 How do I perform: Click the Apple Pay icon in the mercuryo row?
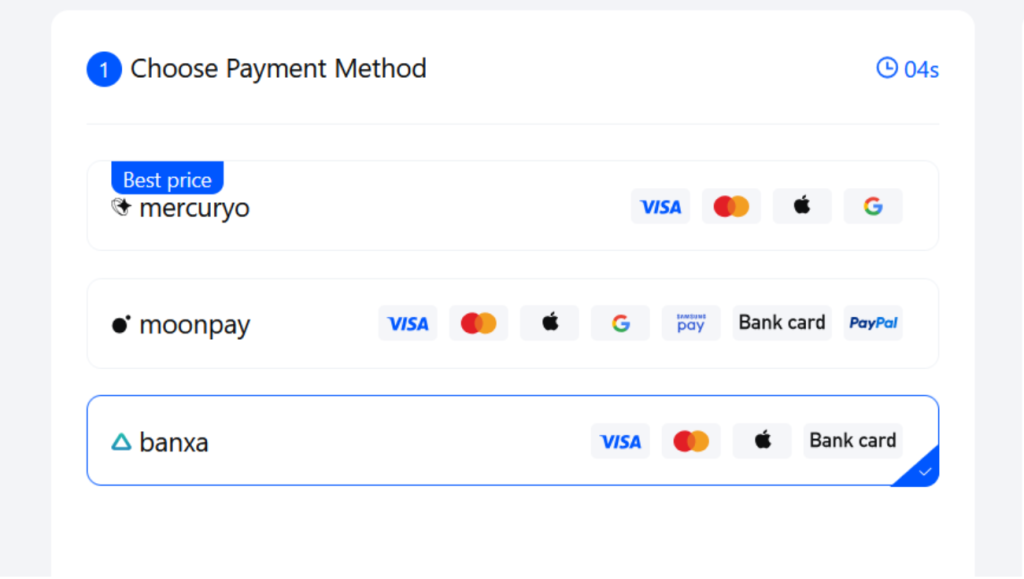click(802, 206)
